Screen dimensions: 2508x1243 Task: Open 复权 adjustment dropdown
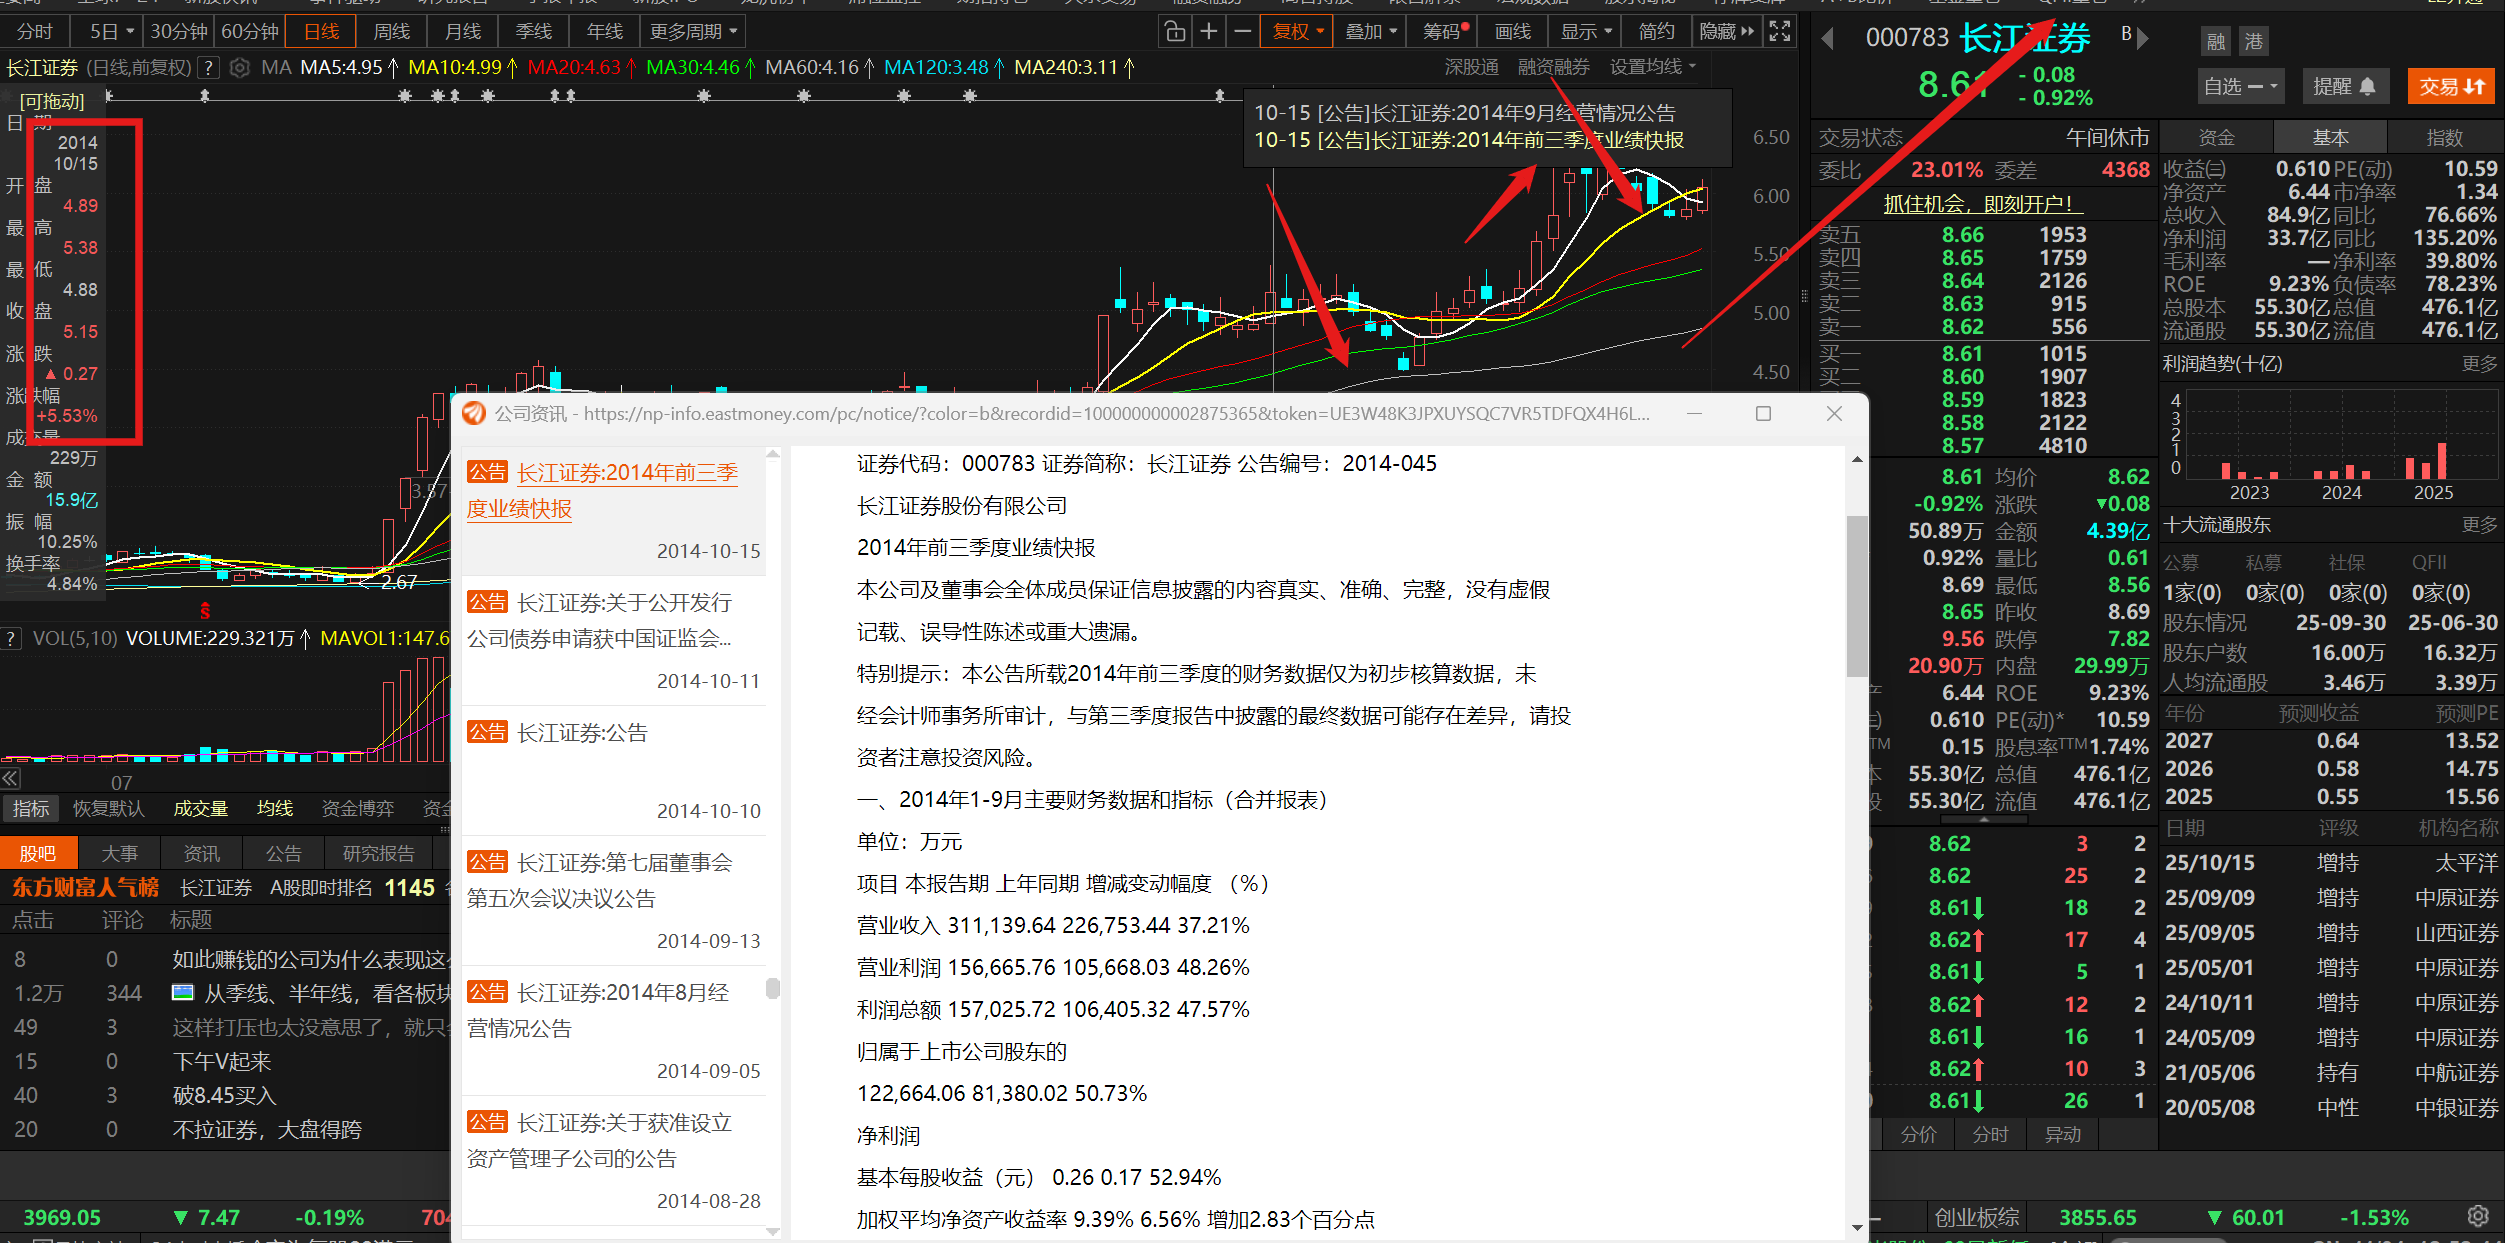click(1297, 32)
